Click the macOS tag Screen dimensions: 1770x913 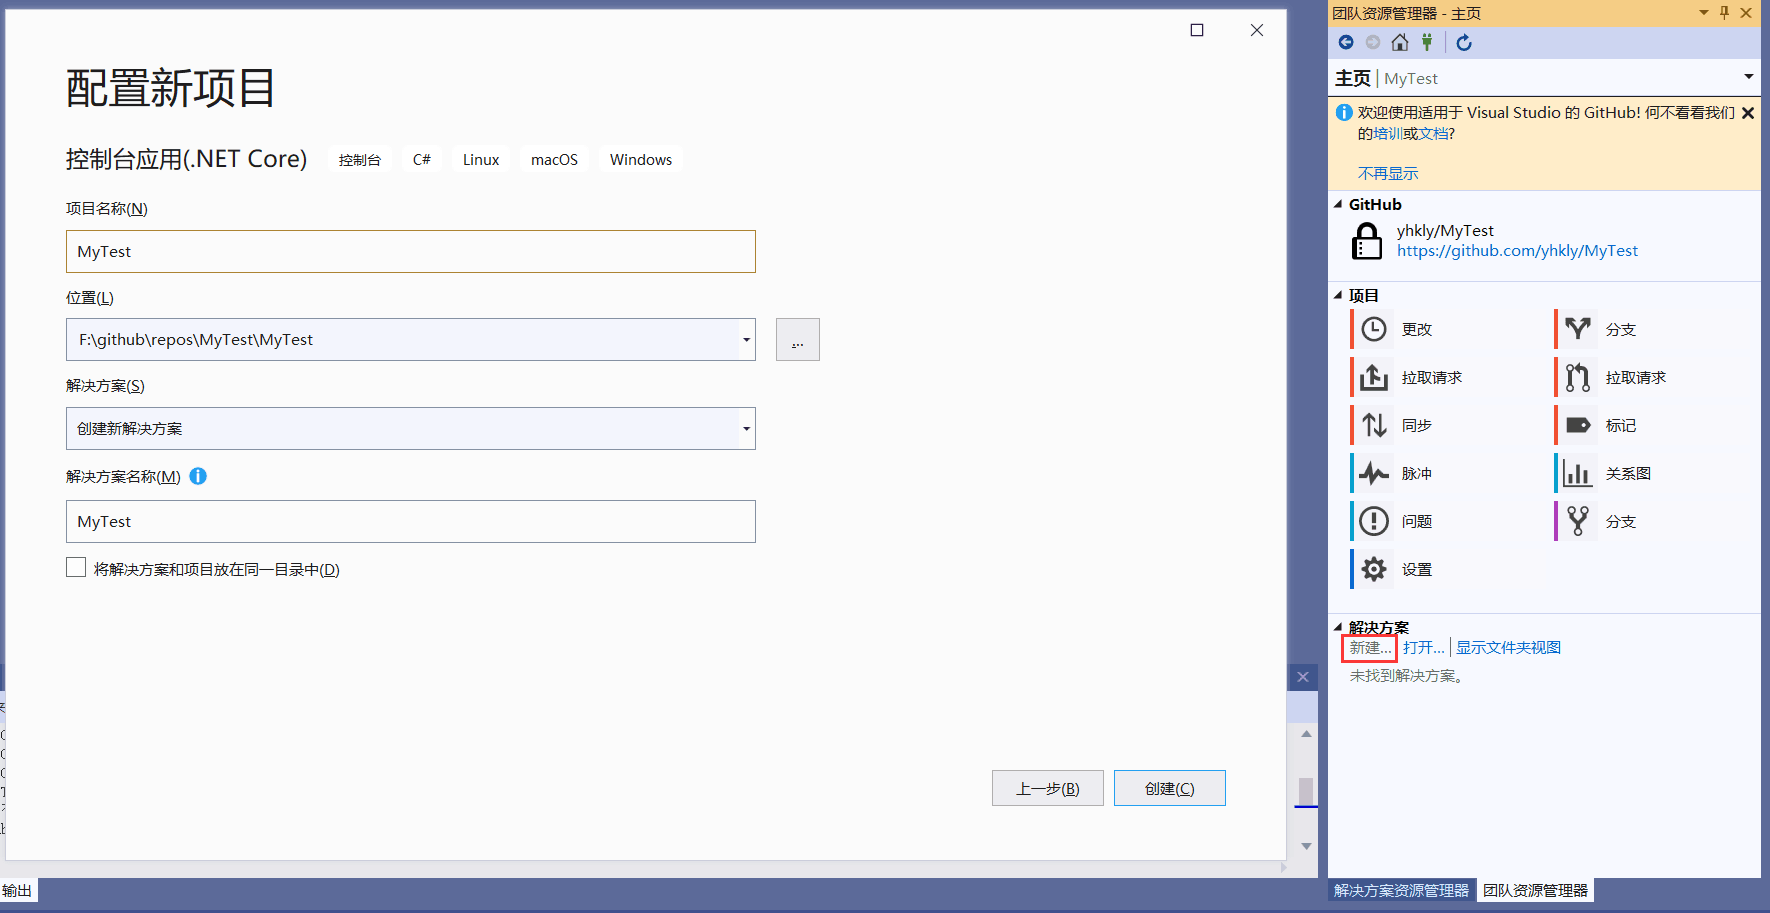[554, 160]
